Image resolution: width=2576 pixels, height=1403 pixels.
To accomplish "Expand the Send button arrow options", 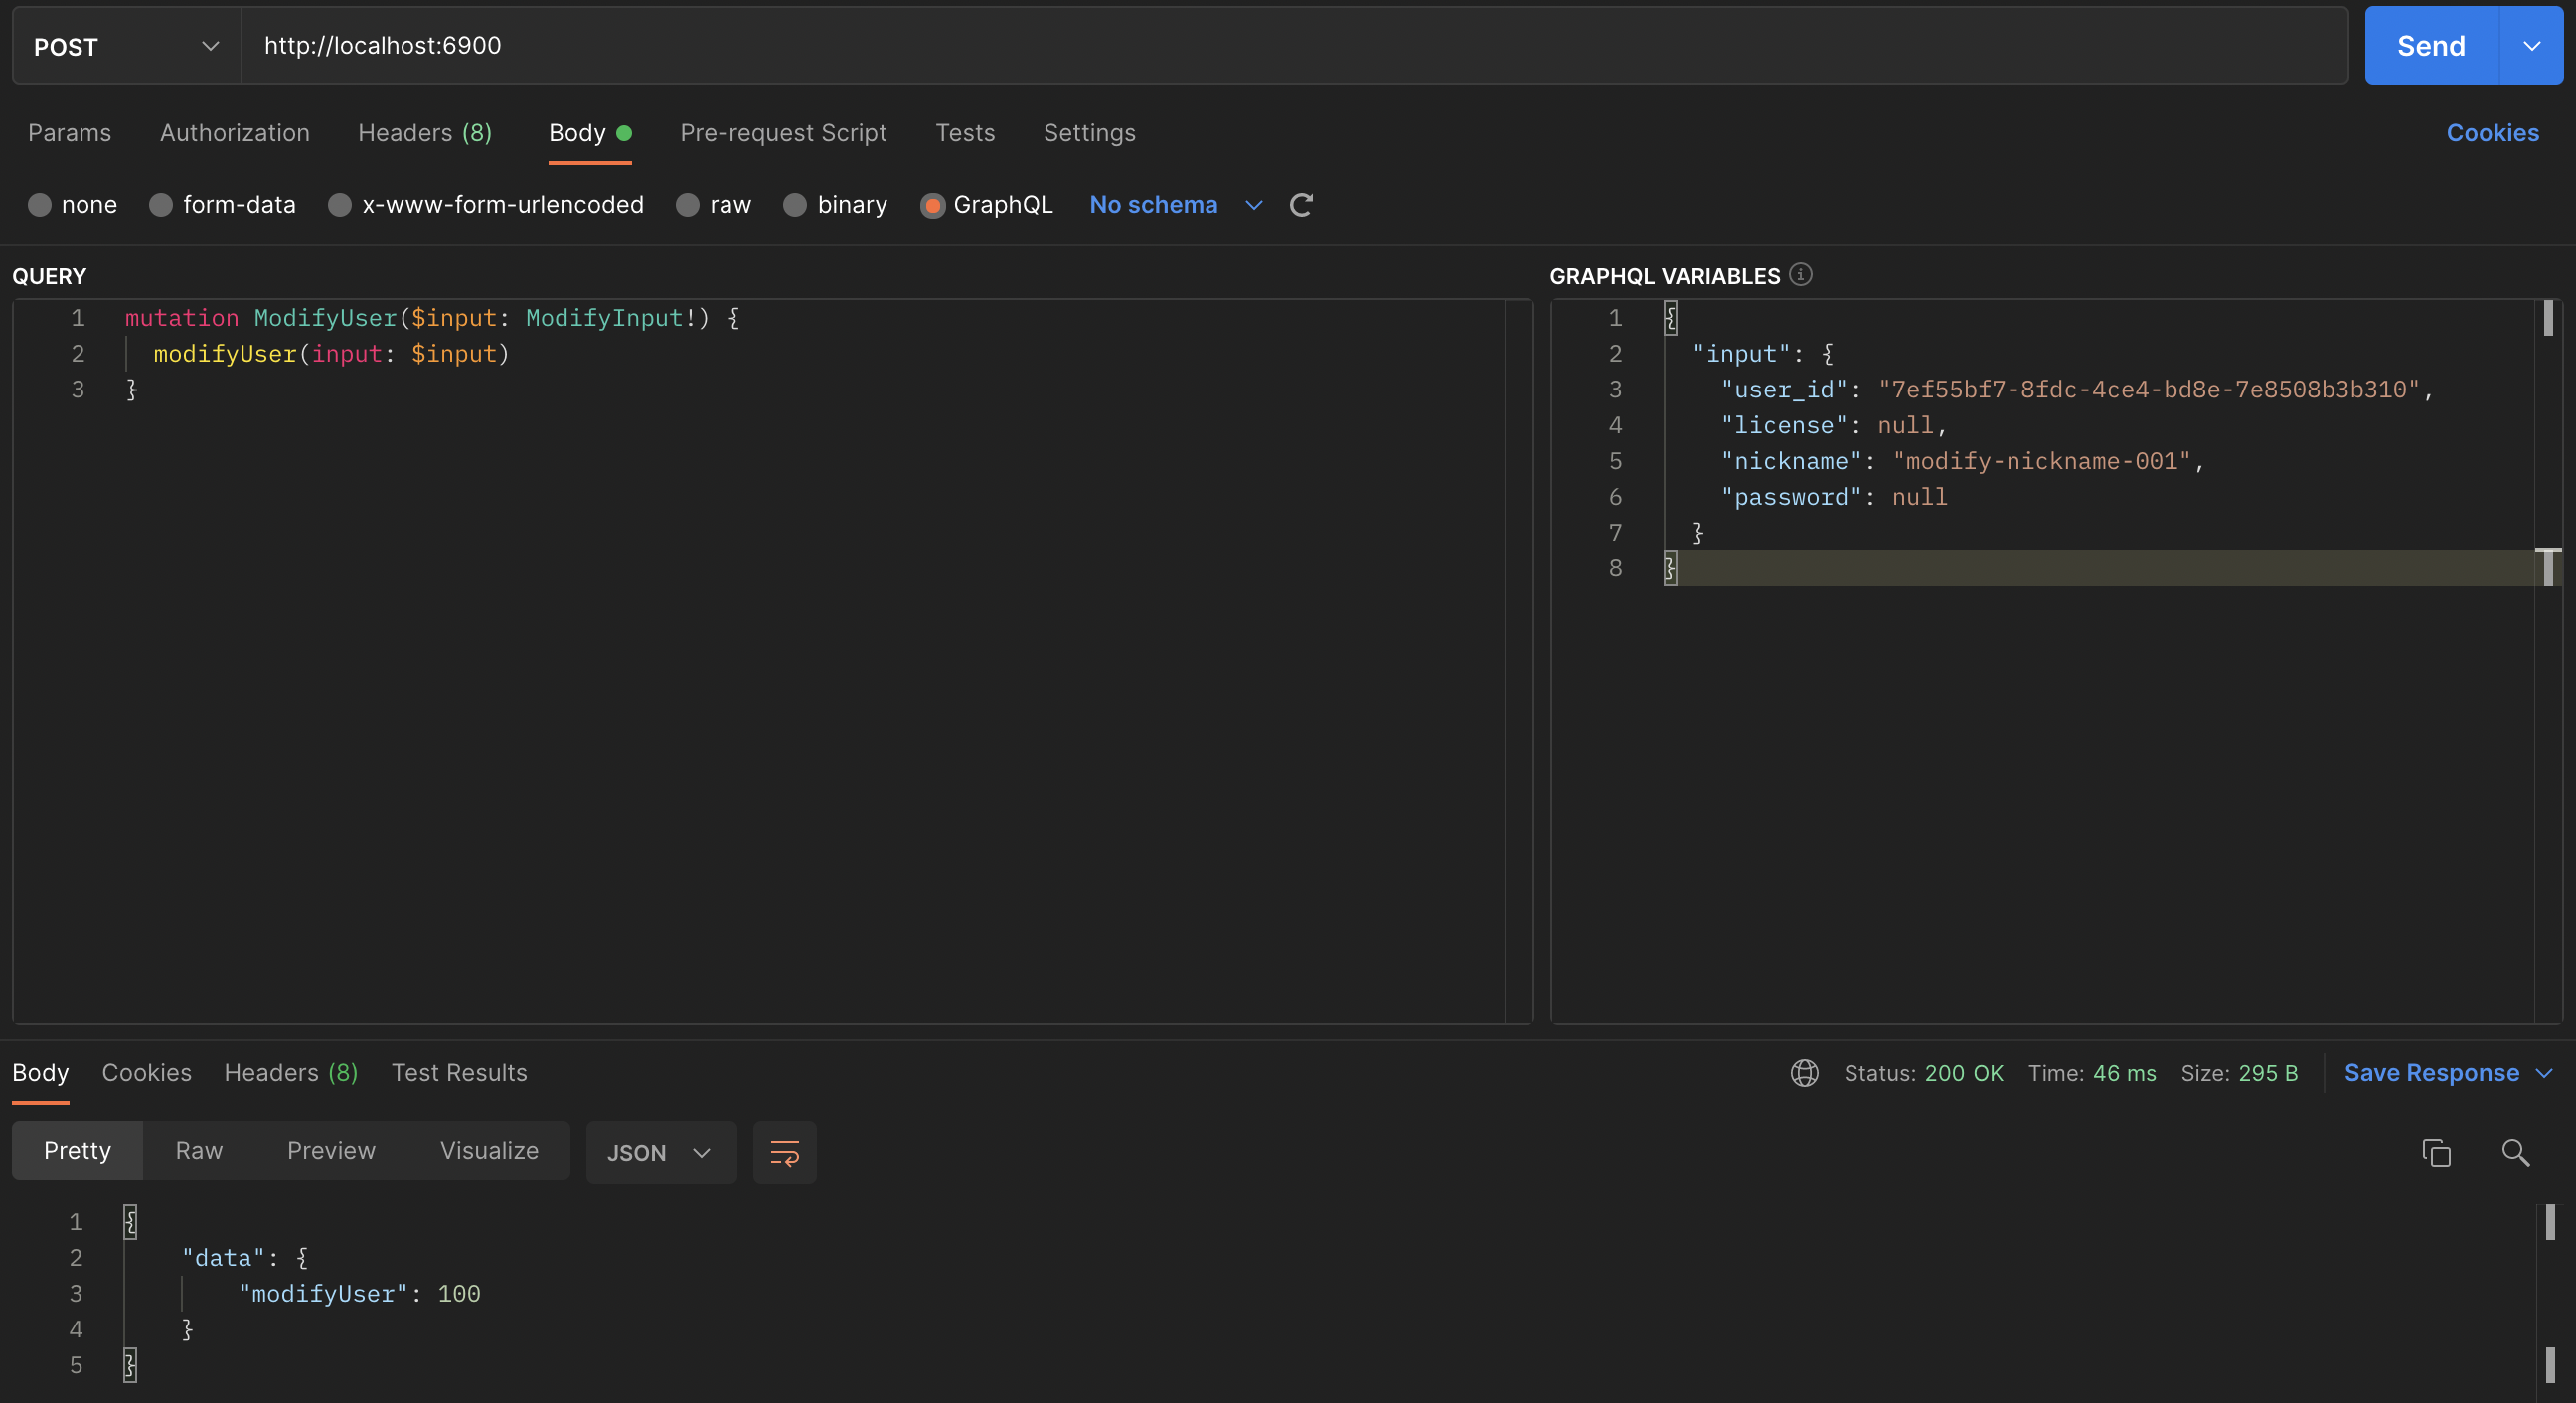I will point(2531,46).
